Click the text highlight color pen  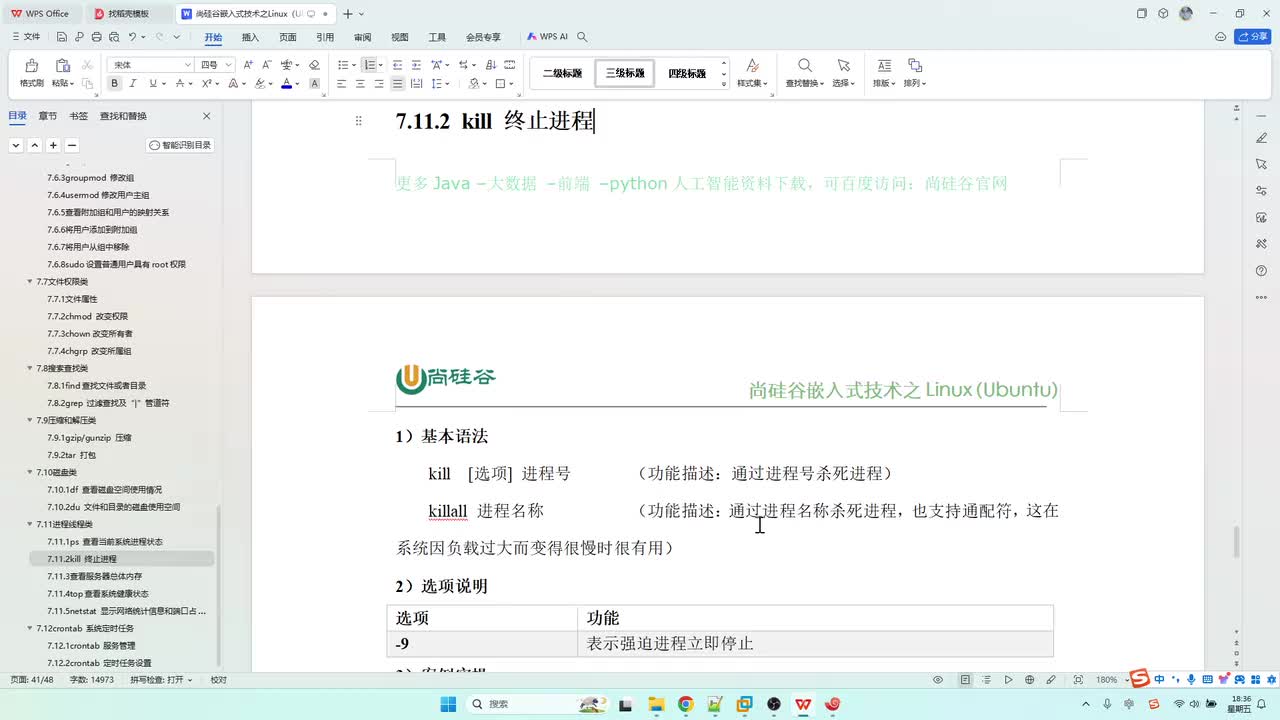(259, 84)
